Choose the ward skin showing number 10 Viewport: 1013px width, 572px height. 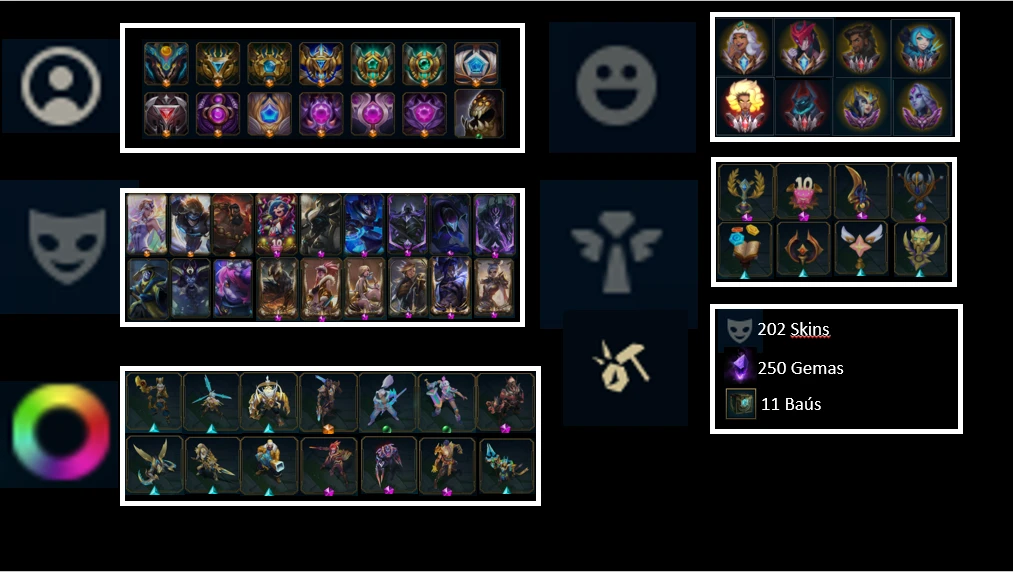803,191
